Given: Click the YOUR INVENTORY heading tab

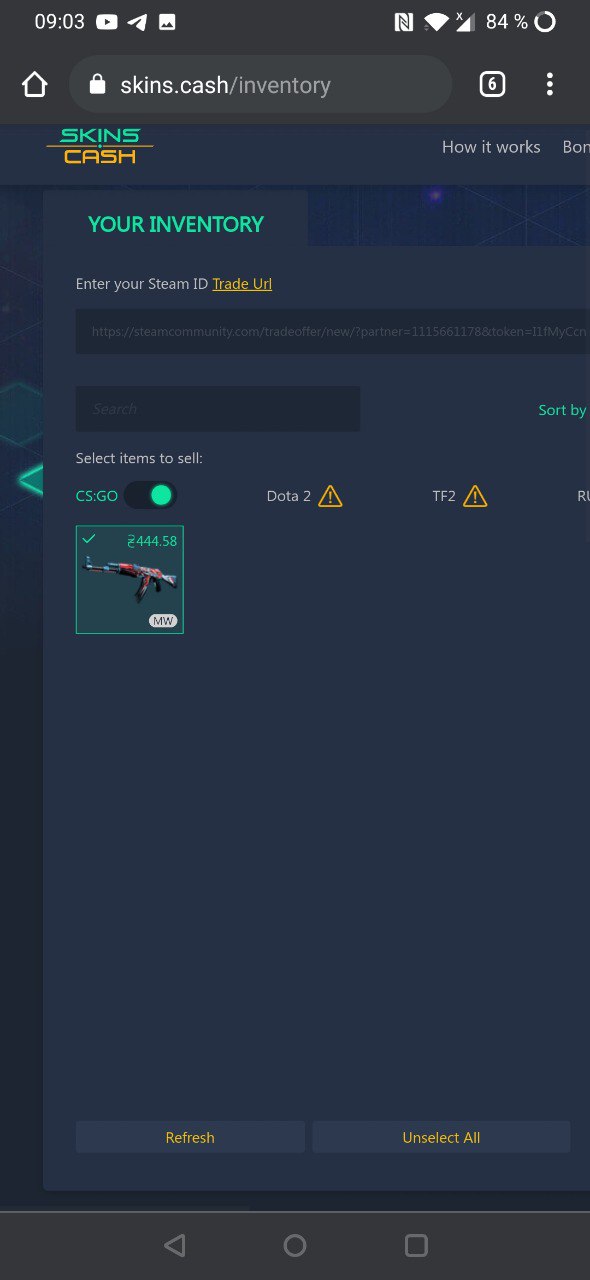Looking at the screenshot, I should pyautogui.click(x=176, y=224).
